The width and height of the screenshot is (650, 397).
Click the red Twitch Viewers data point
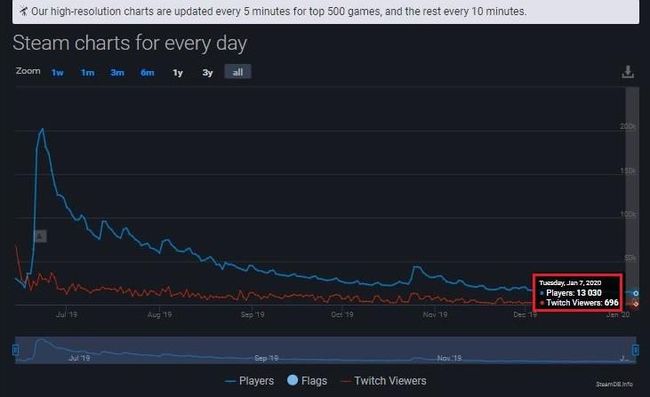(x=635, y=304)
